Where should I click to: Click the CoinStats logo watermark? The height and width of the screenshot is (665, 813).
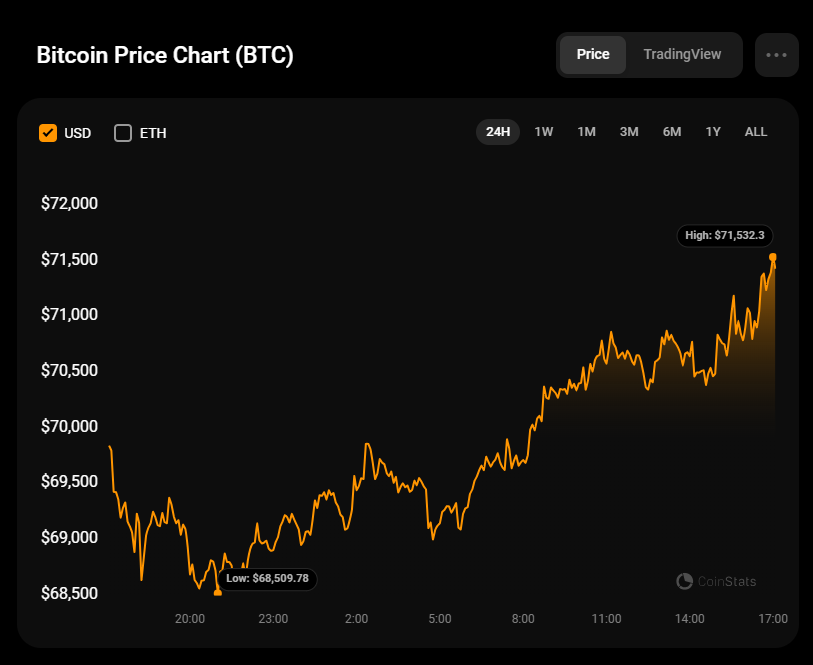click(716, 581)
